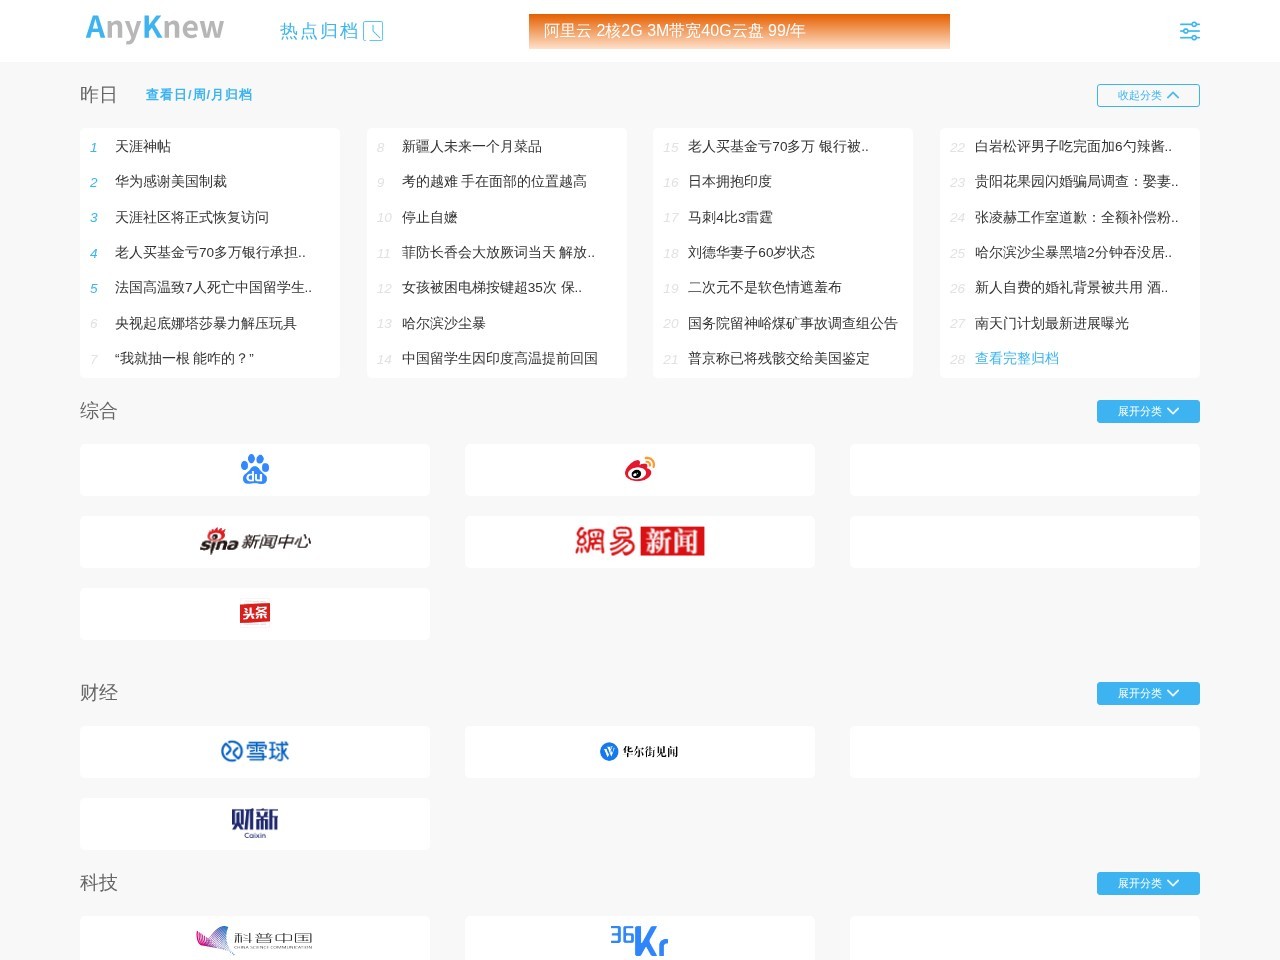This screenshot has height=960, width=1280.
Task: Open headline 女孩被困电梯按键超35次
Action: [x=492, y=287]
